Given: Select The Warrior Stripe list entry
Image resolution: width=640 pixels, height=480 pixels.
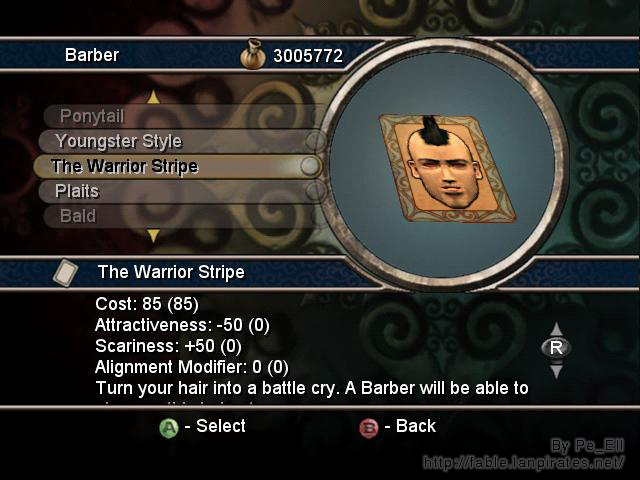Looking at the screenshot, I should tap(178, 166).
